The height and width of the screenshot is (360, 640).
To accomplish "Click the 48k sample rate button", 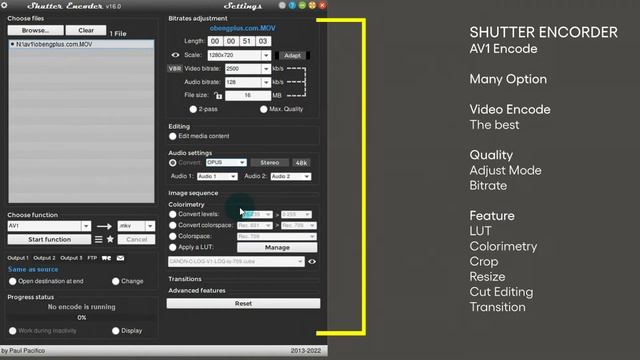I will 301,163.
